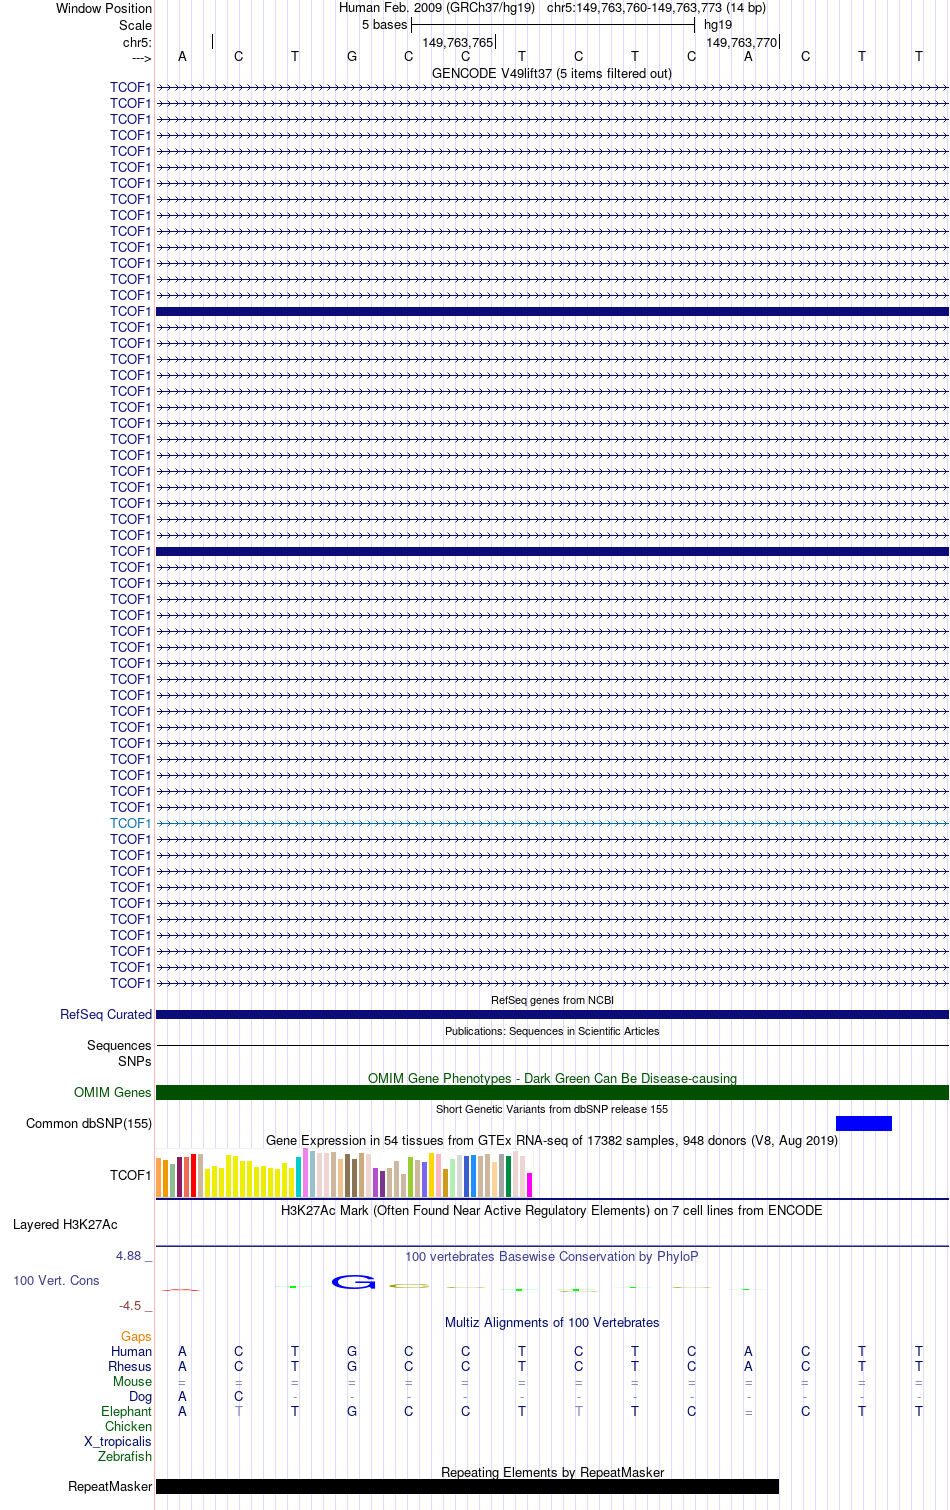The height and width of the screenshot is (1510, 950).
Task: Click the Rhesus alignment row label
Action: (x=130, y=1366)
